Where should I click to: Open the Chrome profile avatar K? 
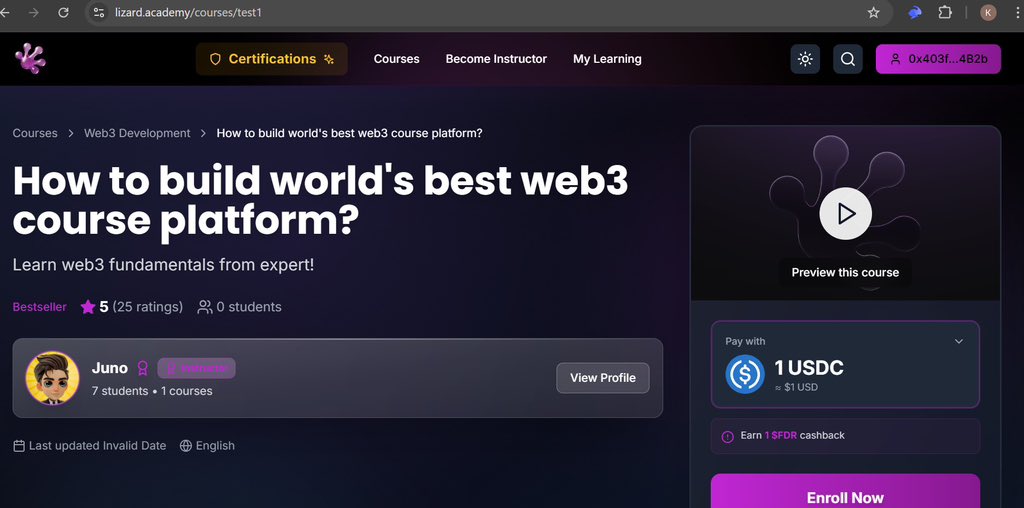click(988, 12)
